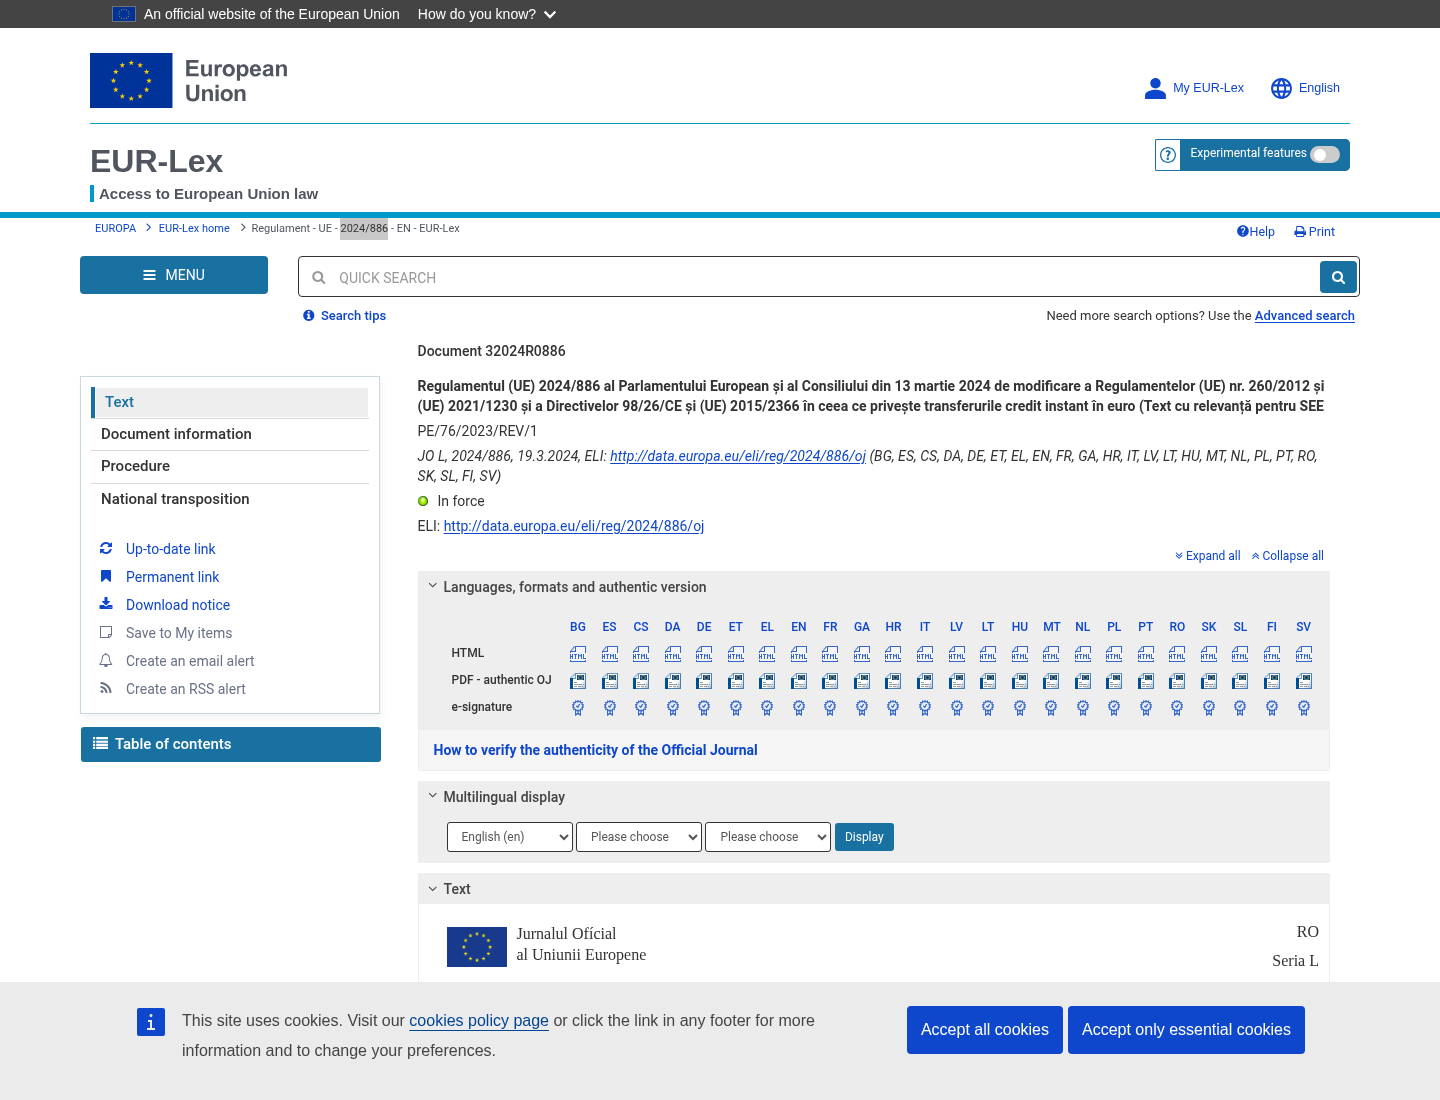This screenshot has width=1440, height=1100.
Task: Select the Text sidebar tab
Action: [x=230, y=402]
